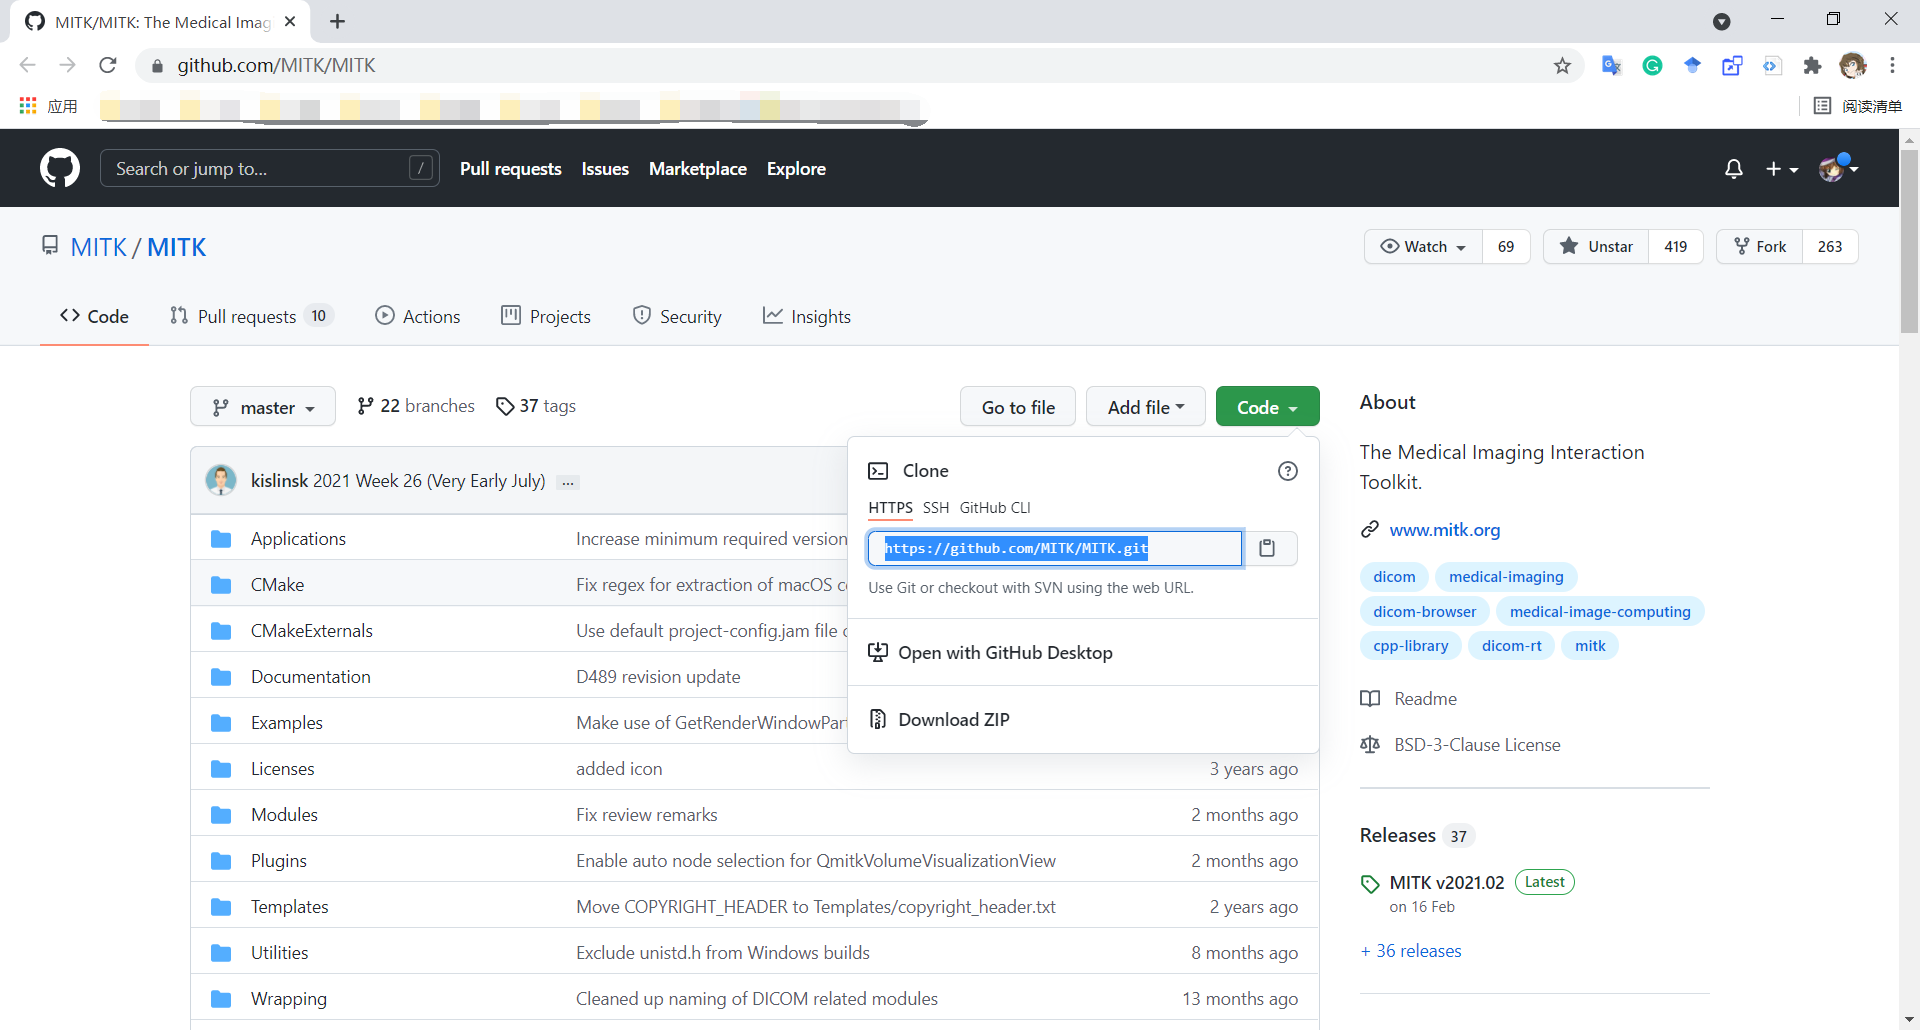The image size is (1920, 1030).
Task: Expand the commit message ellipsis
Action: pos(568,482)
